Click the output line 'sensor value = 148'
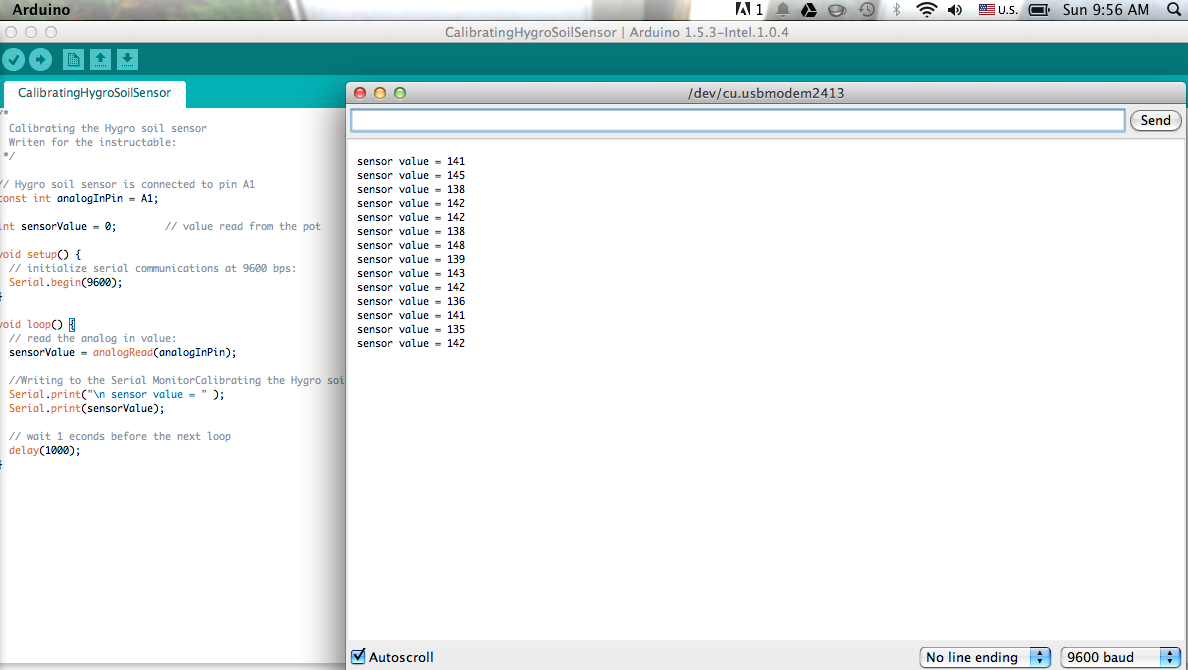Viewport: 1188px width, 670px height. click(411, 246)
